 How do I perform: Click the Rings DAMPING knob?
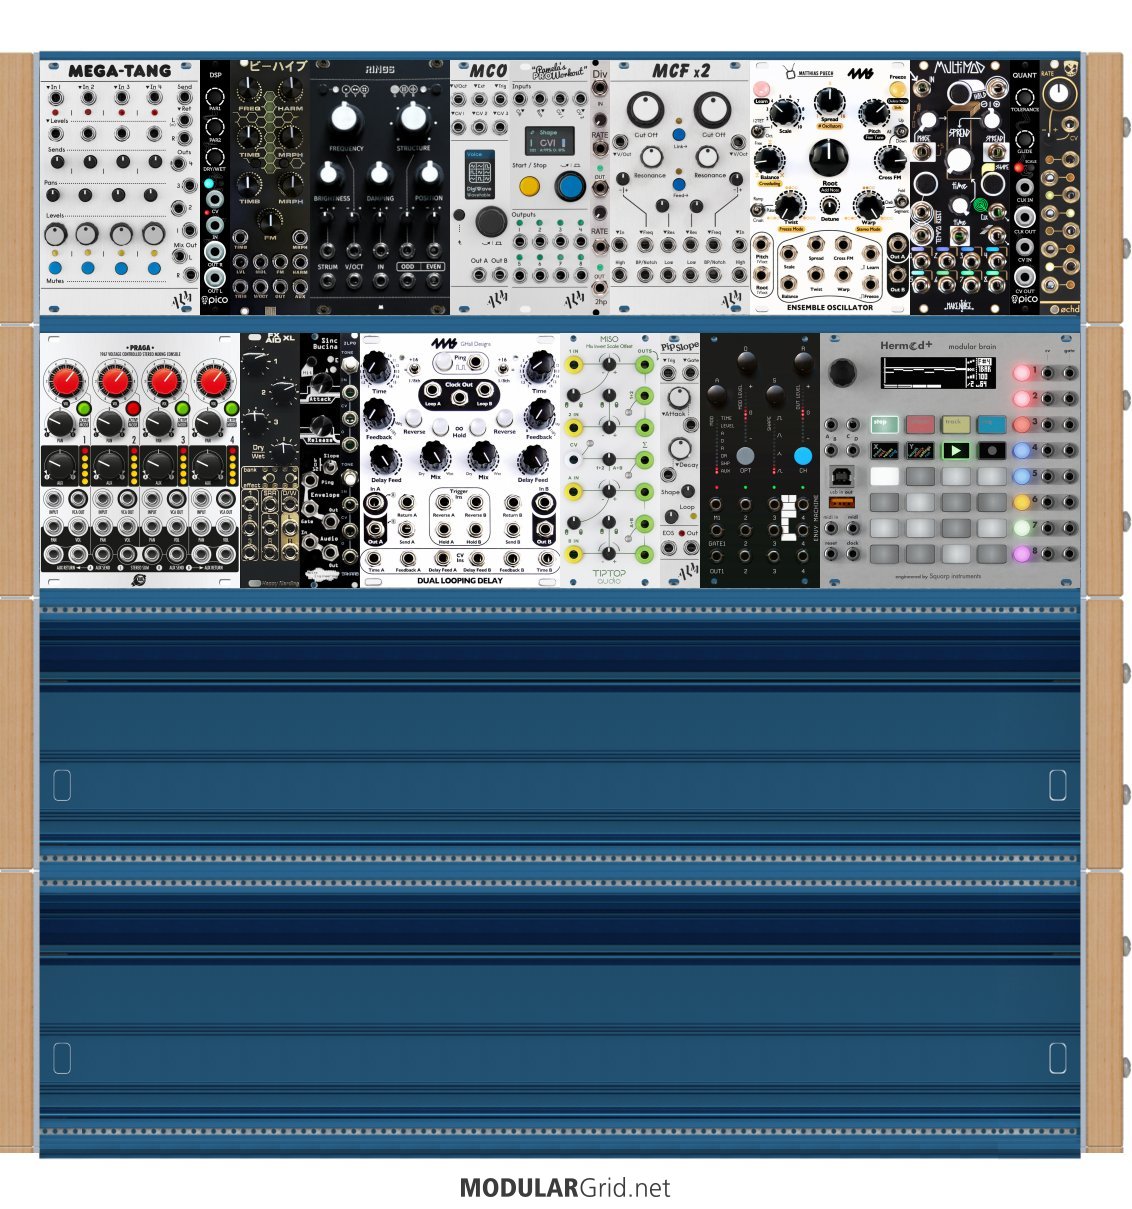pos(379,175)
